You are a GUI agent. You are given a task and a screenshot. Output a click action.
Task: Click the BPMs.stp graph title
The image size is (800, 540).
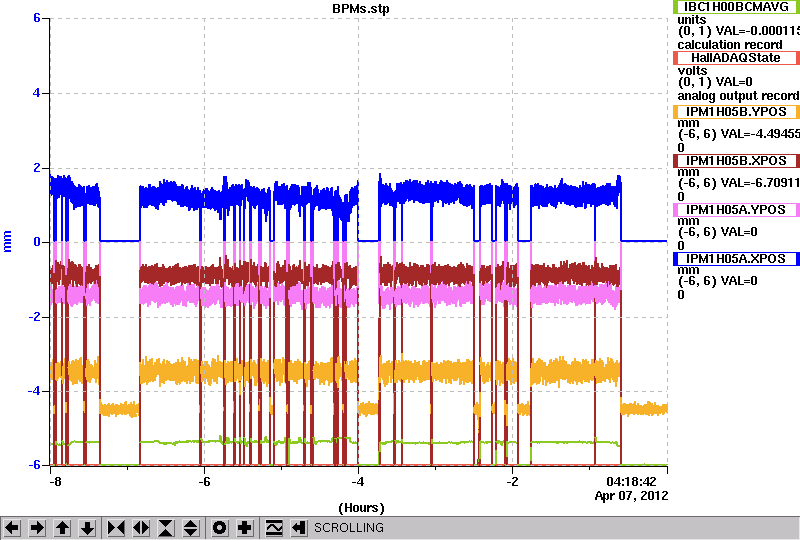click(x=361, y=9)
